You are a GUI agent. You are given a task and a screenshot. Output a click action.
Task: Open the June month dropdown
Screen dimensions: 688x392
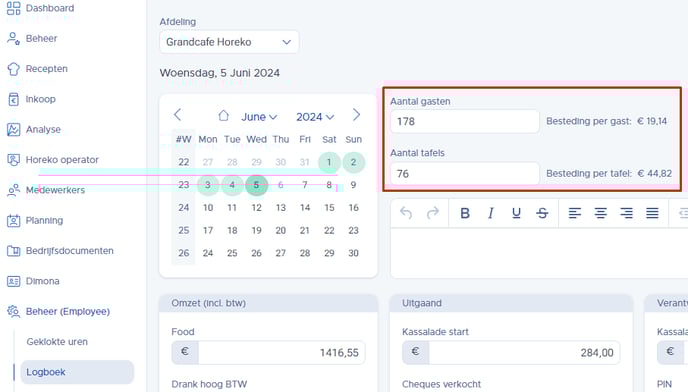point(259,117)
